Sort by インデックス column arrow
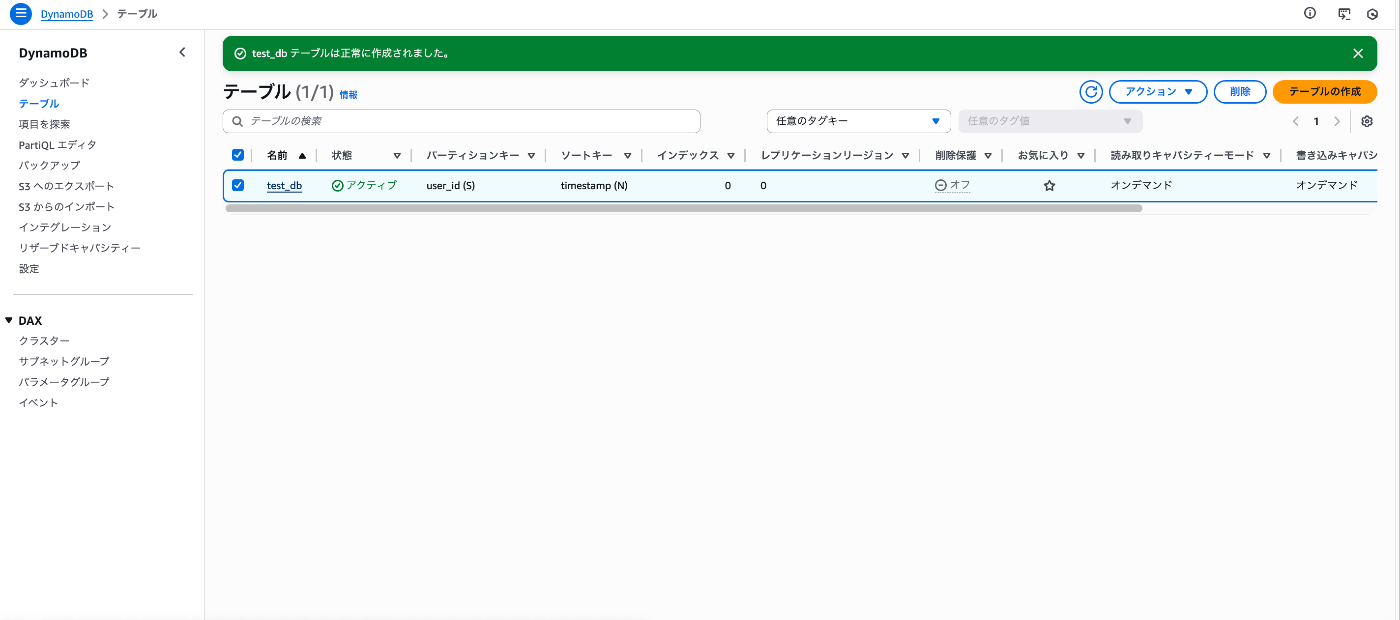Viewport: 1400px width, 620px height. (x=731, y=156)
